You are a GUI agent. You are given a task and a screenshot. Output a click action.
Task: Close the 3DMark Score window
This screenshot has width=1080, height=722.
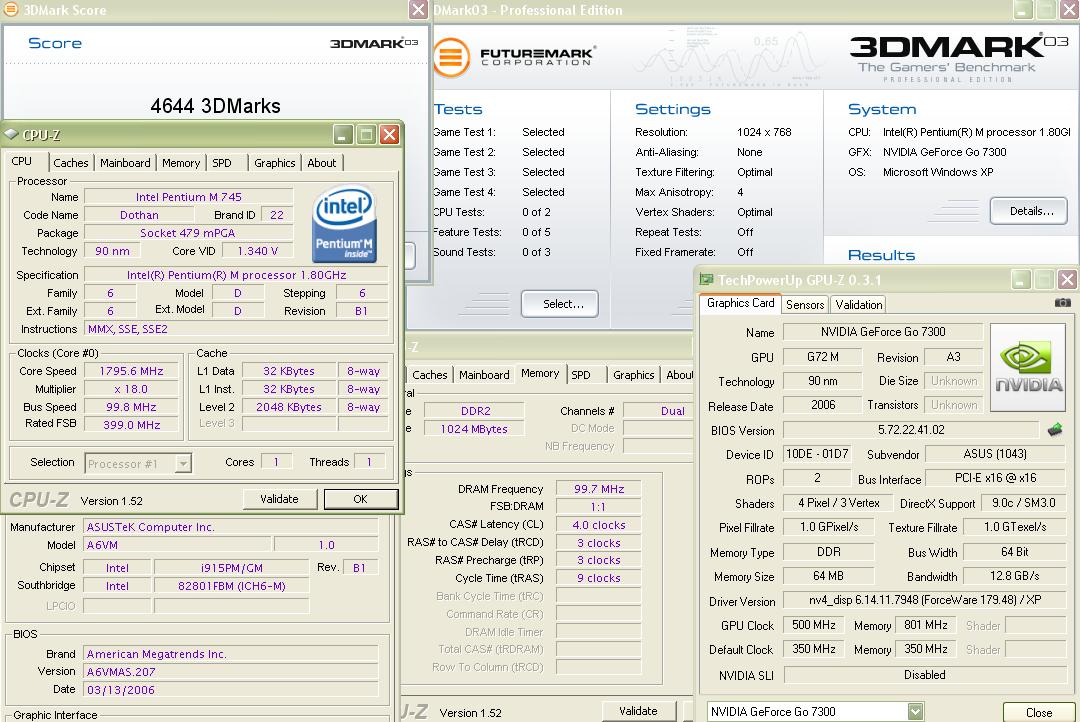point(418,10)
